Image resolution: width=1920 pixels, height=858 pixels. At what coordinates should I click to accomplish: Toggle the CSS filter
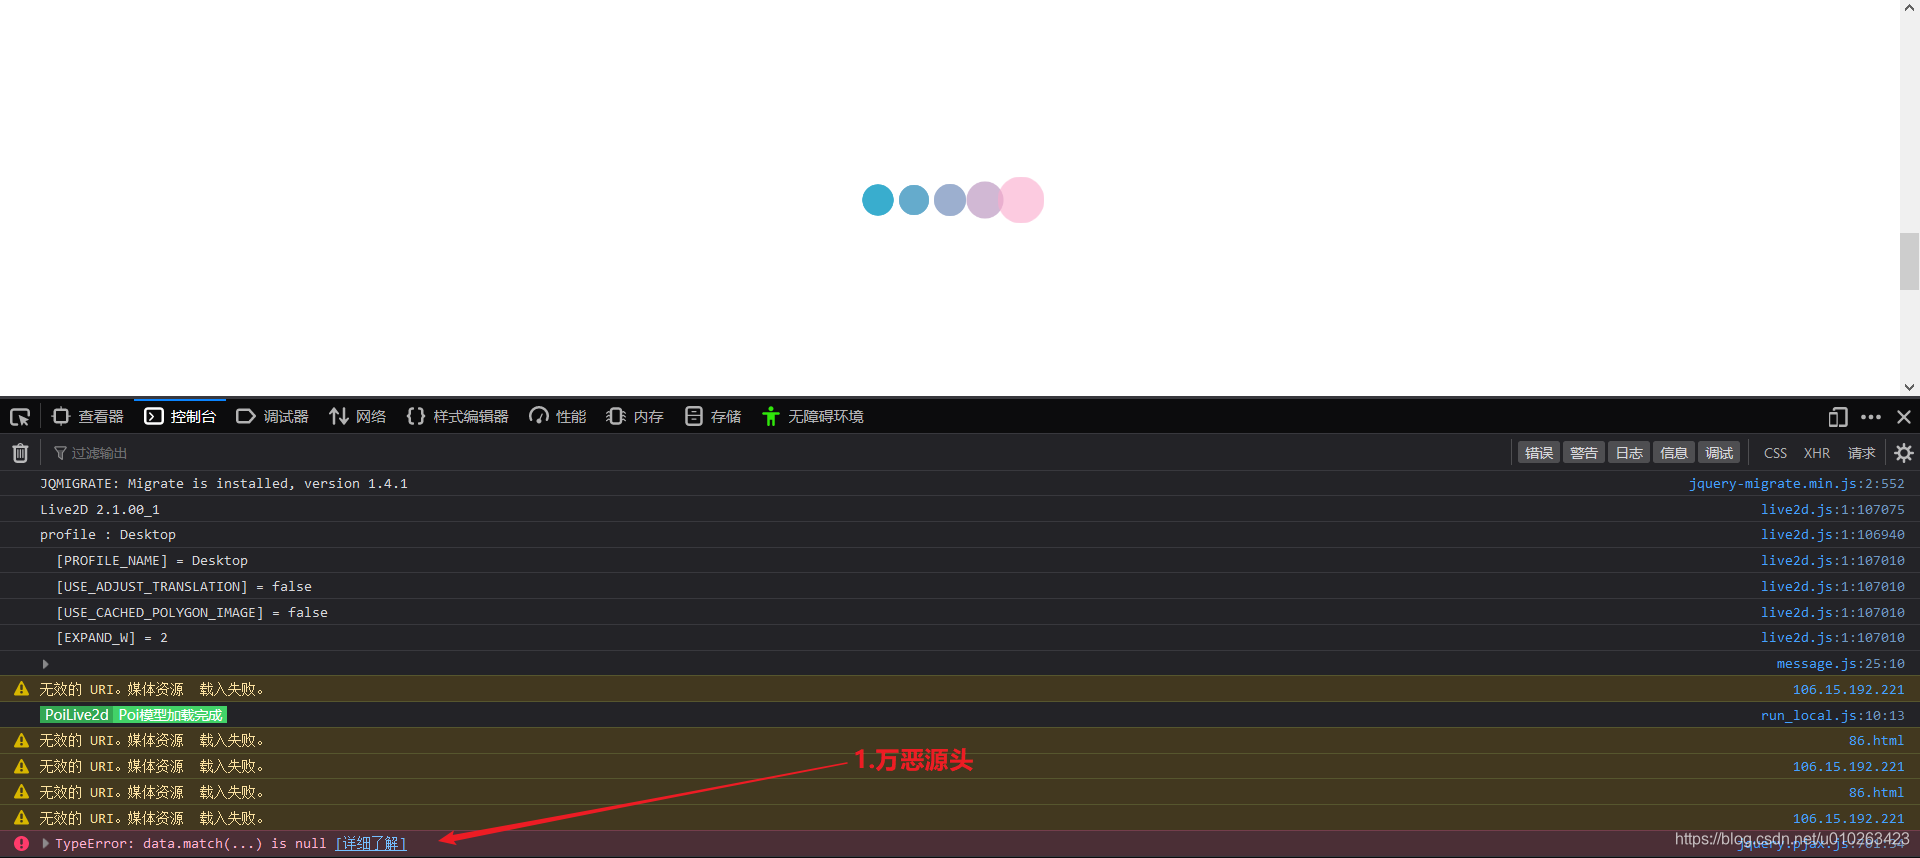1775,453
